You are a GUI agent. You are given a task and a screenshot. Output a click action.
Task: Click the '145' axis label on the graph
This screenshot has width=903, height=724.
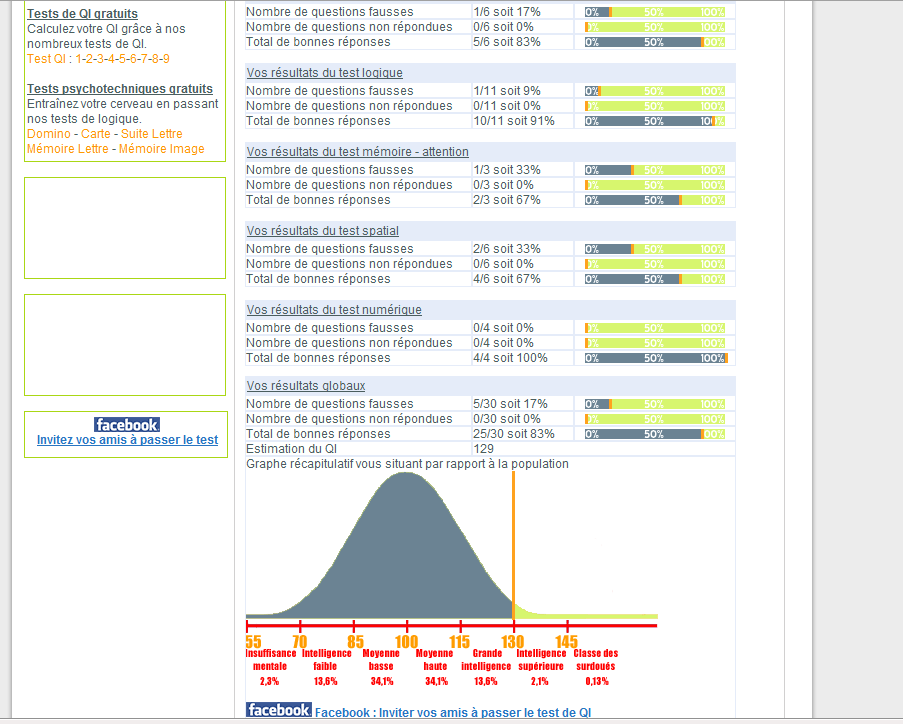567,642
